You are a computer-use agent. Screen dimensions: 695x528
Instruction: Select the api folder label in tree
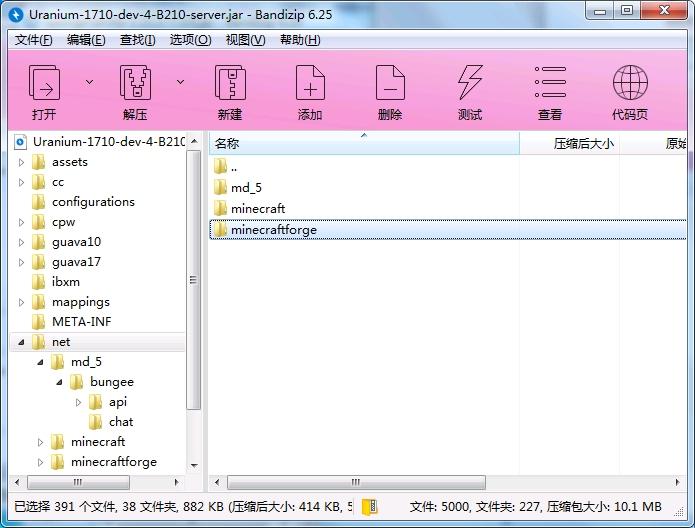point(117,402)
